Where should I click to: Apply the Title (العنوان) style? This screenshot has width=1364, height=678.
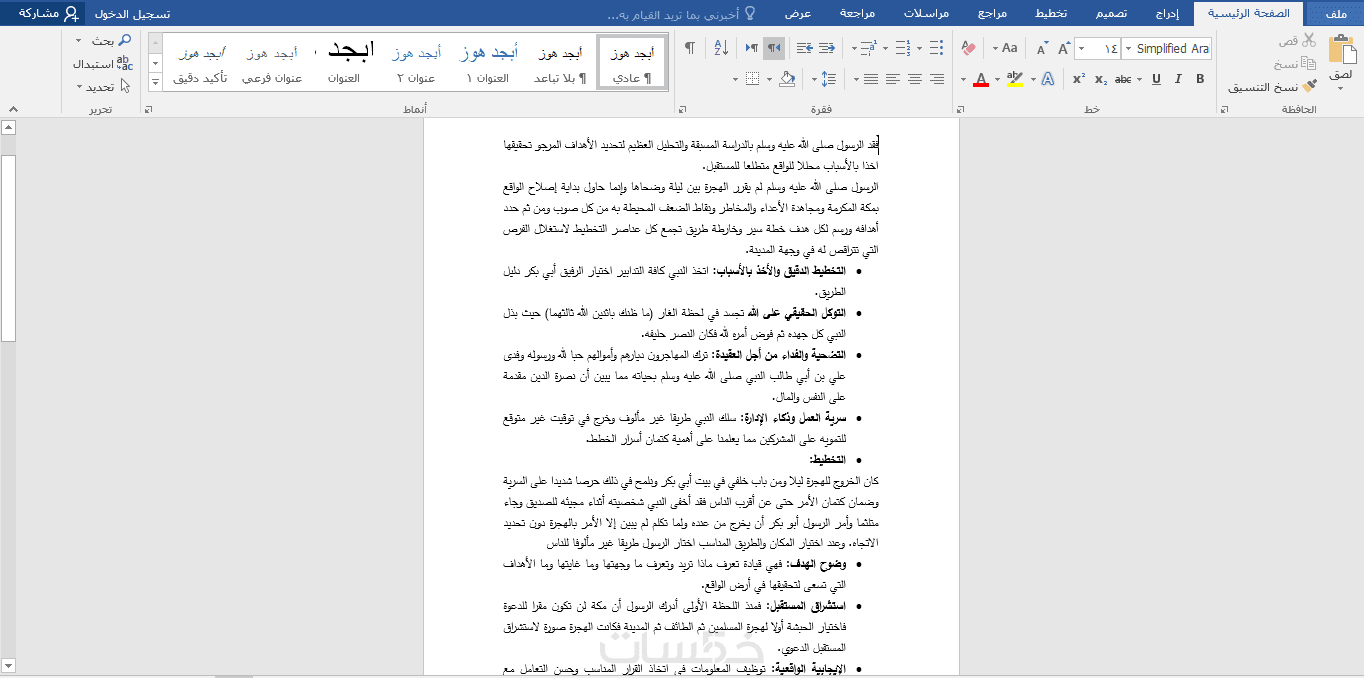[344, 62]
